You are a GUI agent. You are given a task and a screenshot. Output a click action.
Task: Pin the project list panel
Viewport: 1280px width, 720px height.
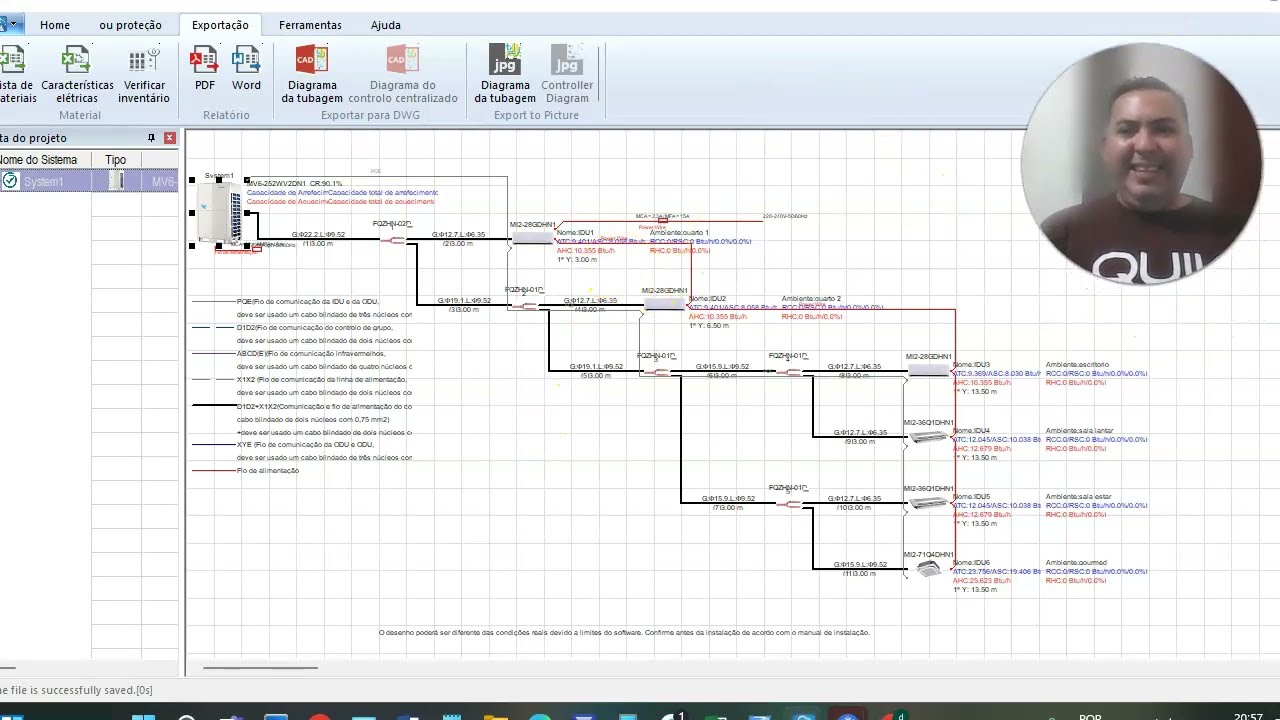tap(152, 138)
